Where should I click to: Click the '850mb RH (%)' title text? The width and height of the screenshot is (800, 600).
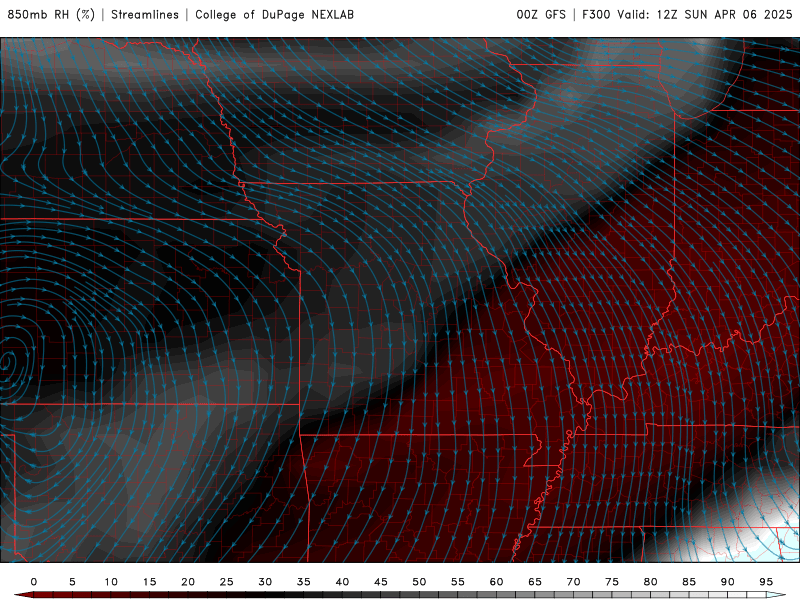[x=51, y=14]
